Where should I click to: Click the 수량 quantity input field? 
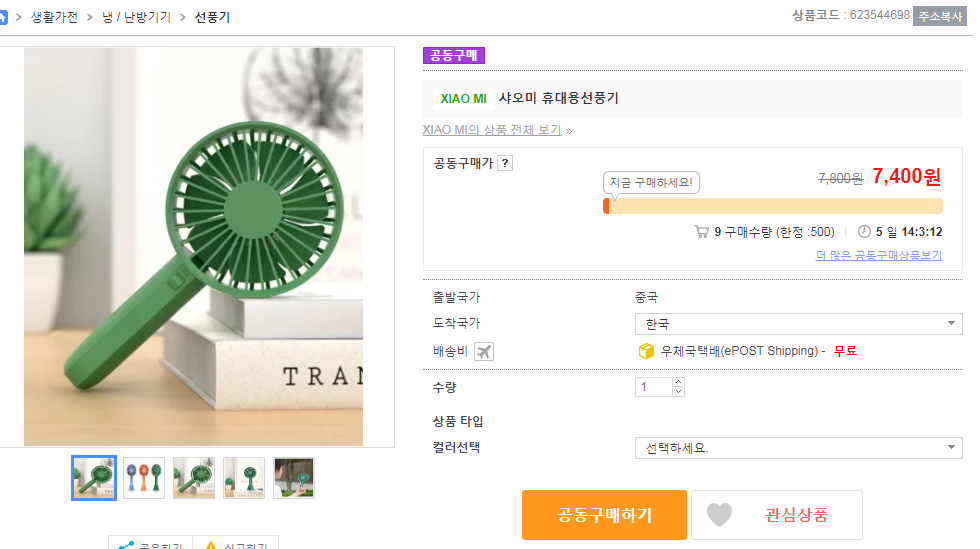click(653, 387)
